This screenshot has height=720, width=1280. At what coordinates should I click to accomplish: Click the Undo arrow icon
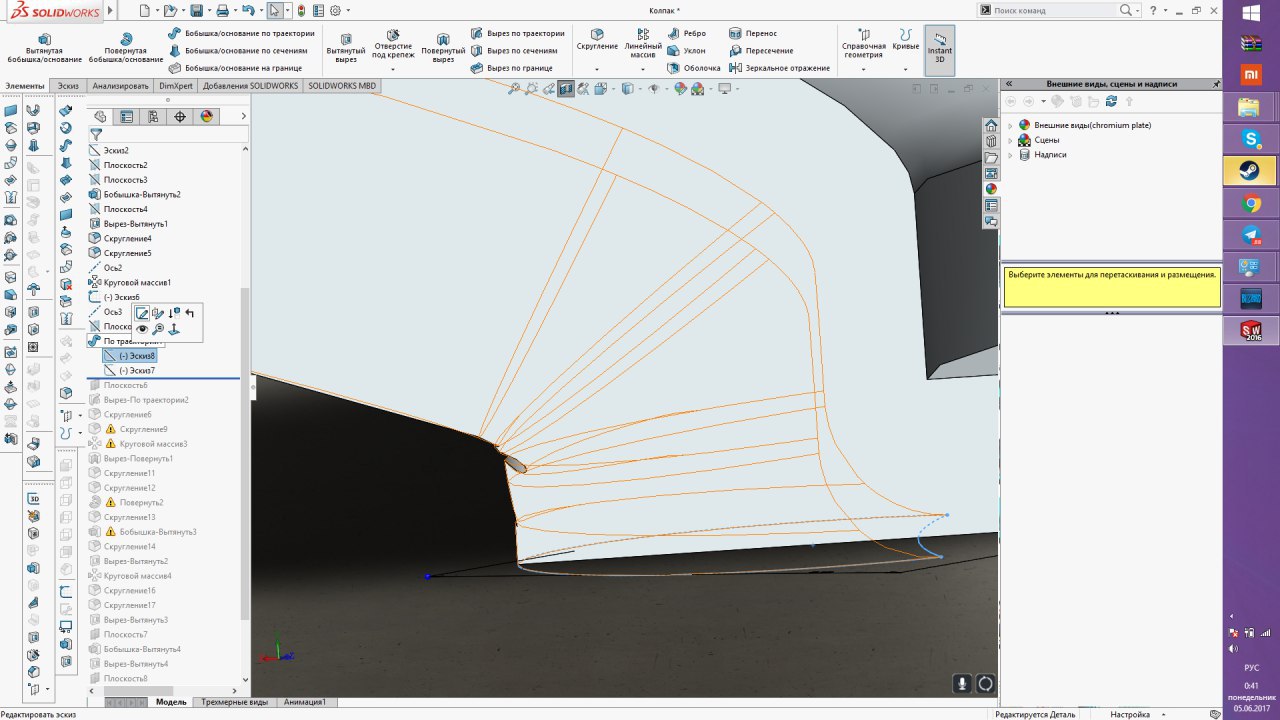(248, 10)
